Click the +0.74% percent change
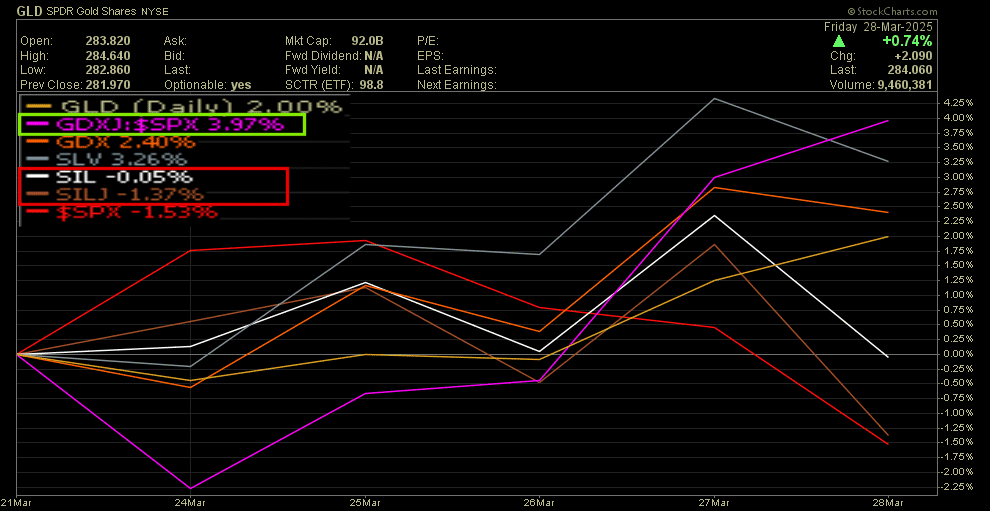Screen dimensions: 990x511 coord(908,42)
